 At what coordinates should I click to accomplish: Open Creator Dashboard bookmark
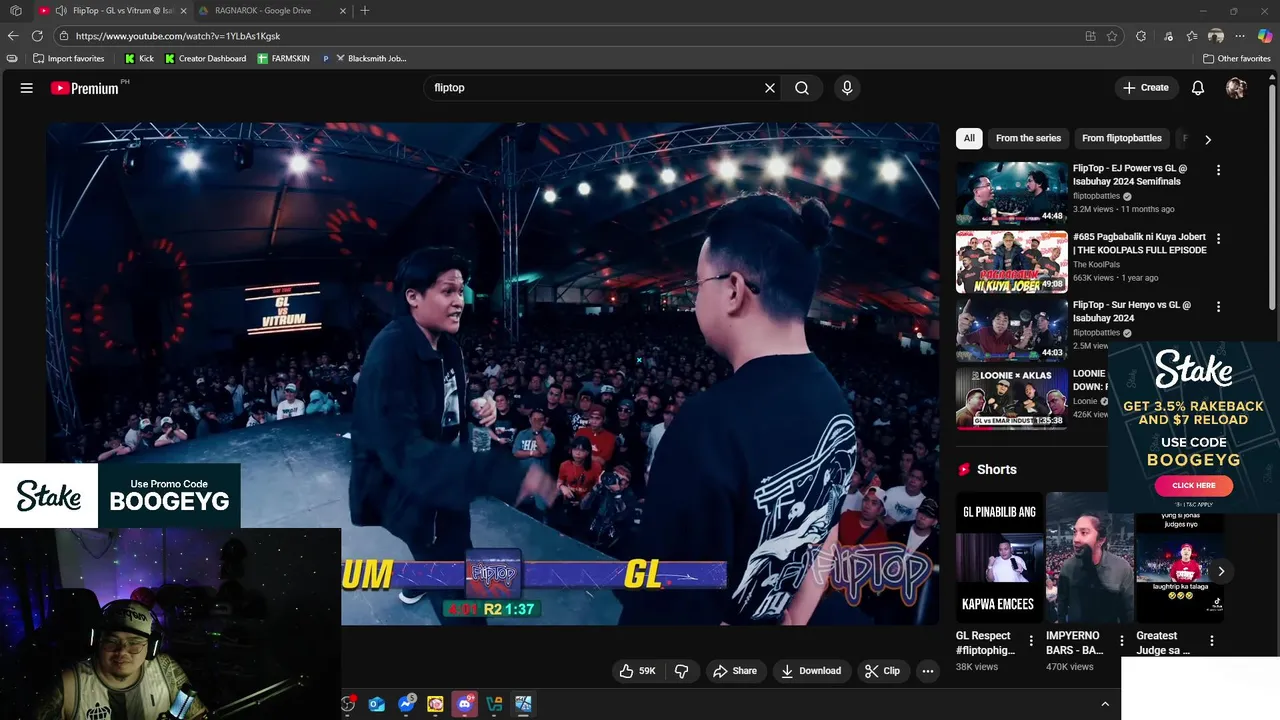tap(205, 59)
